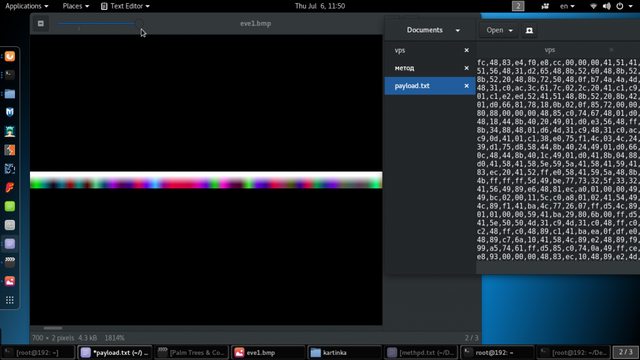Click the zoom slider in image viewer
Screen dimensions: 640x360
99,23
